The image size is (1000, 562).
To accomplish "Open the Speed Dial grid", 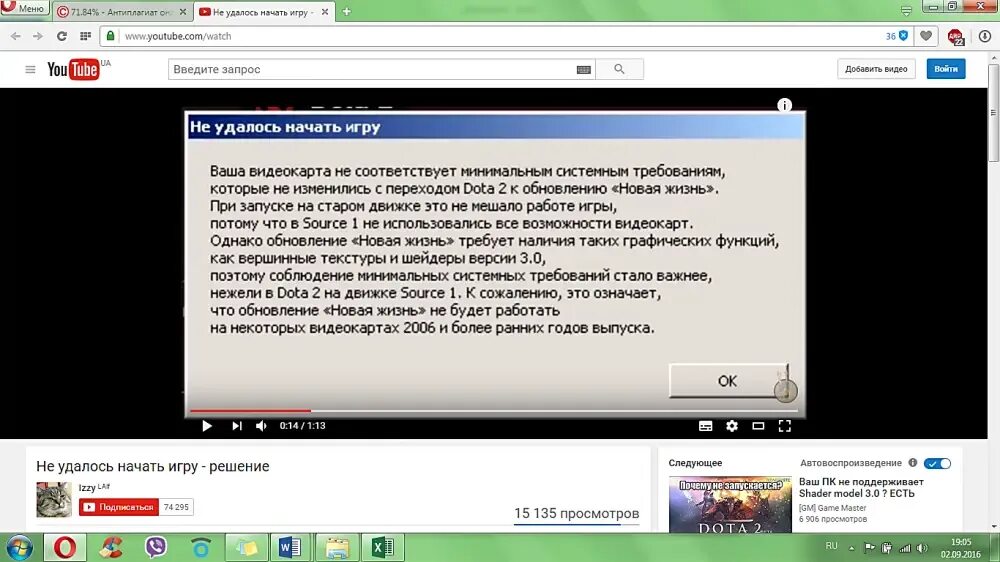I will 85,36.
